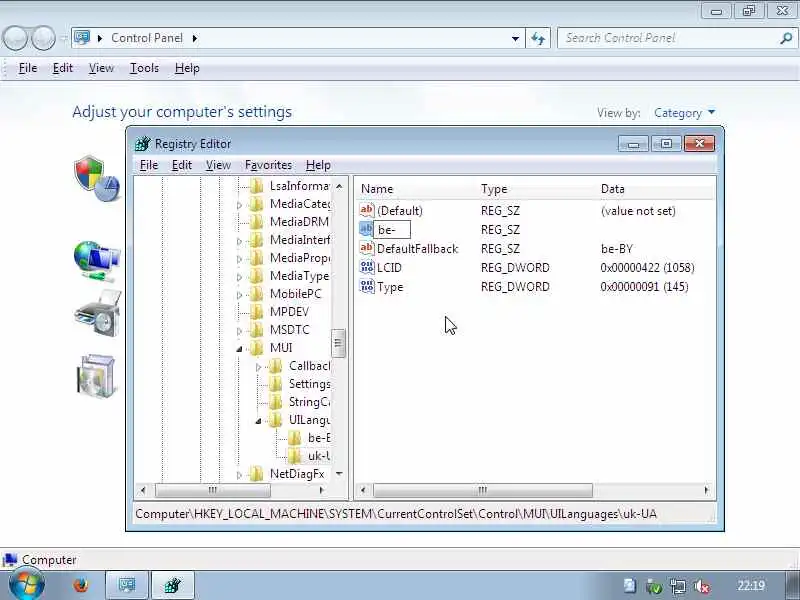Click the muted volume tray icon
The image size is (800, 600).
pos(703,586)
